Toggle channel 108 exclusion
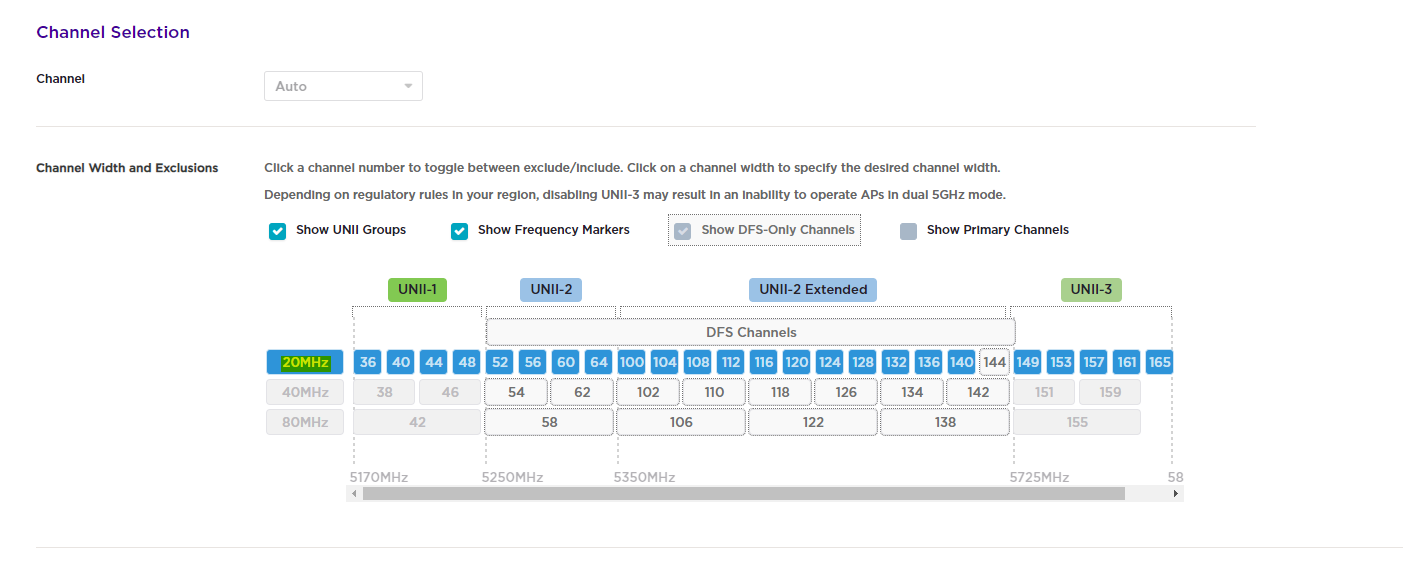This screenshot has width=1403, height=564. pyautogui.click(x=697, y=362)
